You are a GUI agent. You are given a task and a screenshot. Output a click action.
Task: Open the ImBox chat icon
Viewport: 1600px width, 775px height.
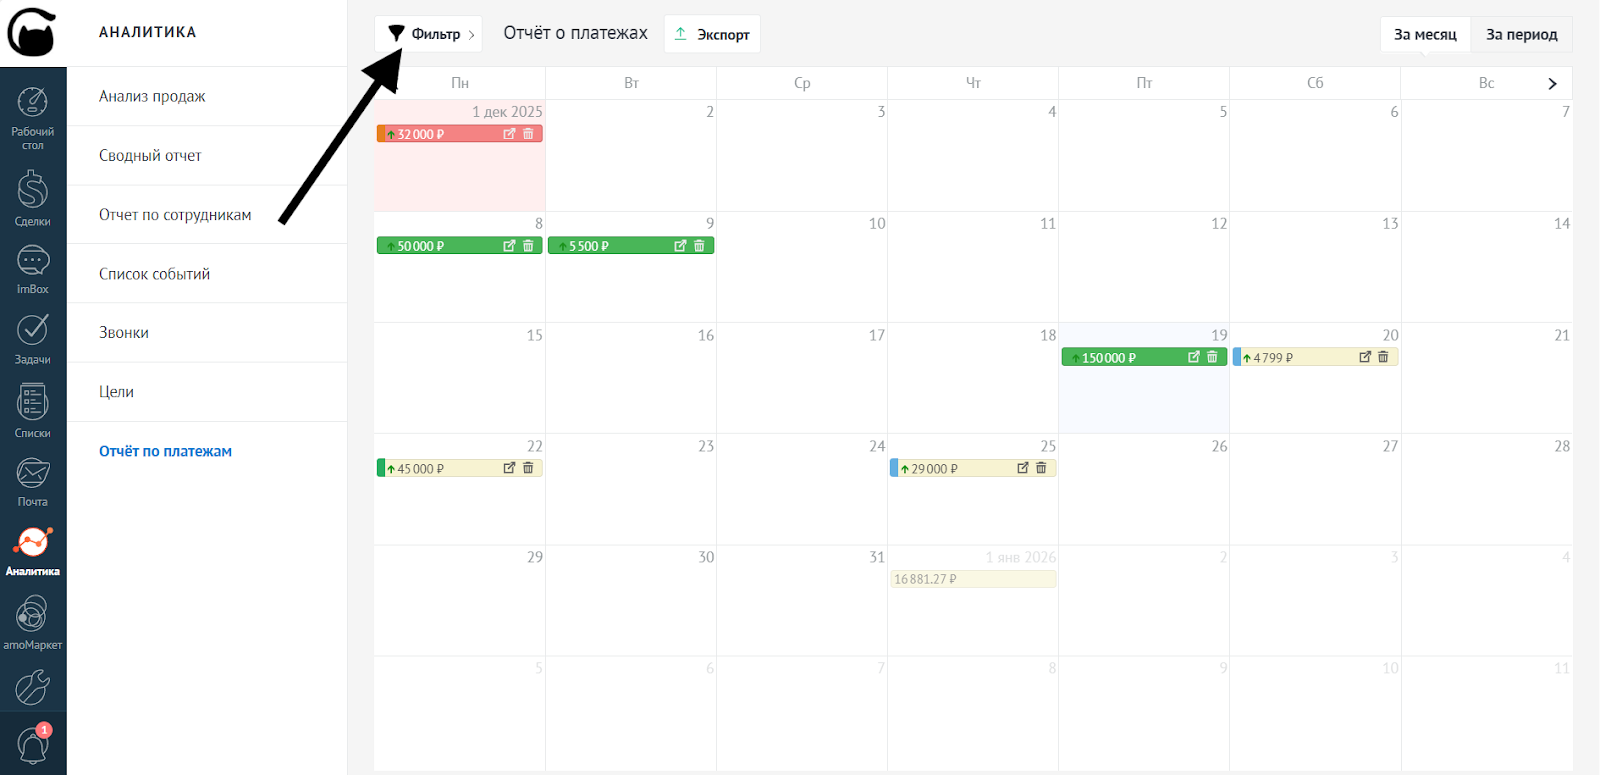pos(33,270)
